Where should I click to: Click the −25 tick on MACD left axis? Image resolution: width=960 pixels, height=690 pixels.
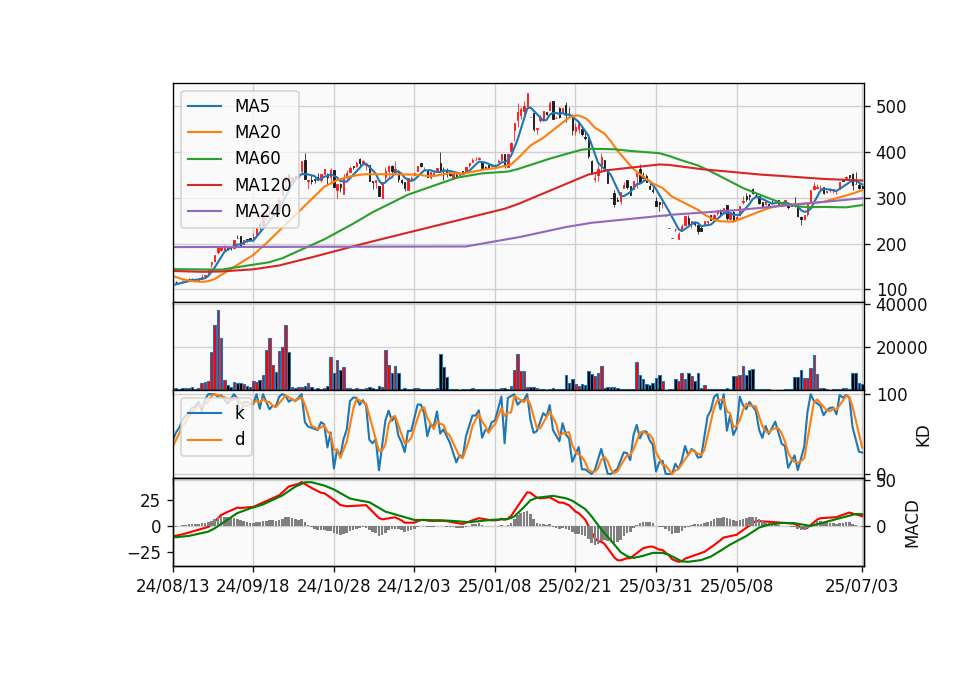coord(144,553)
